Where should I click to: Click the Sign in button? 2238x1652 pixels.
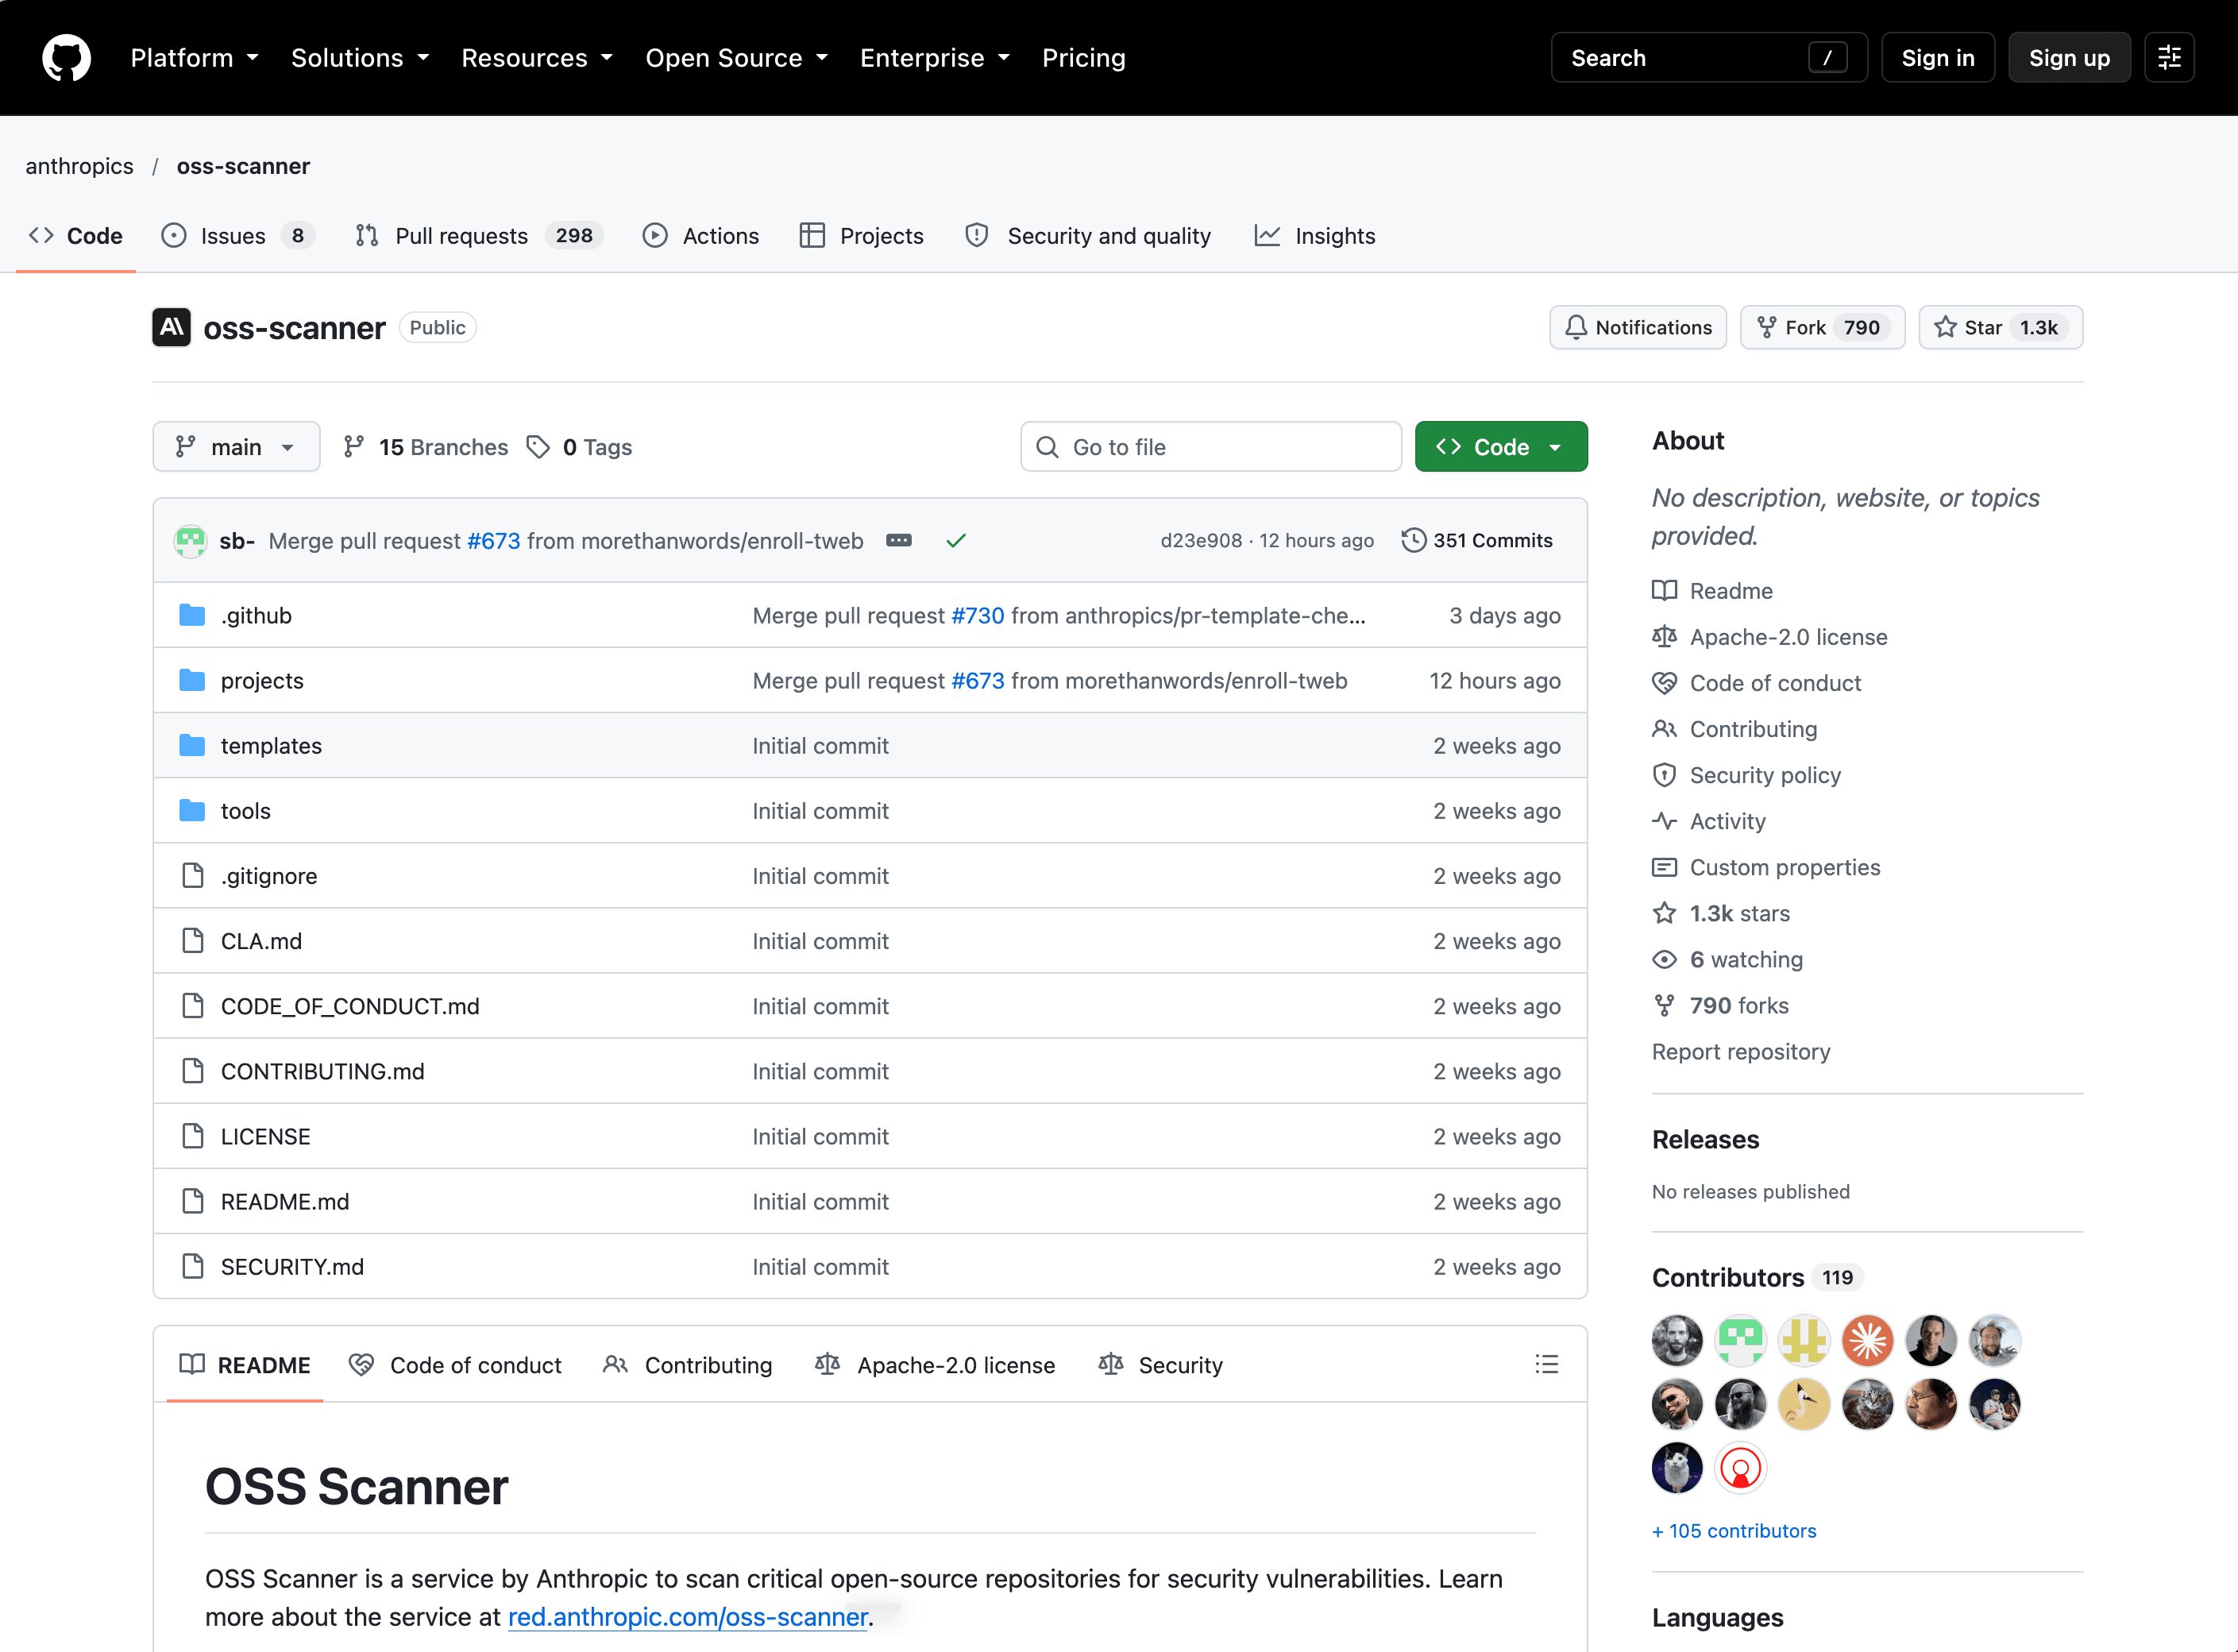pyautogui.click(x=1937, y=58)
